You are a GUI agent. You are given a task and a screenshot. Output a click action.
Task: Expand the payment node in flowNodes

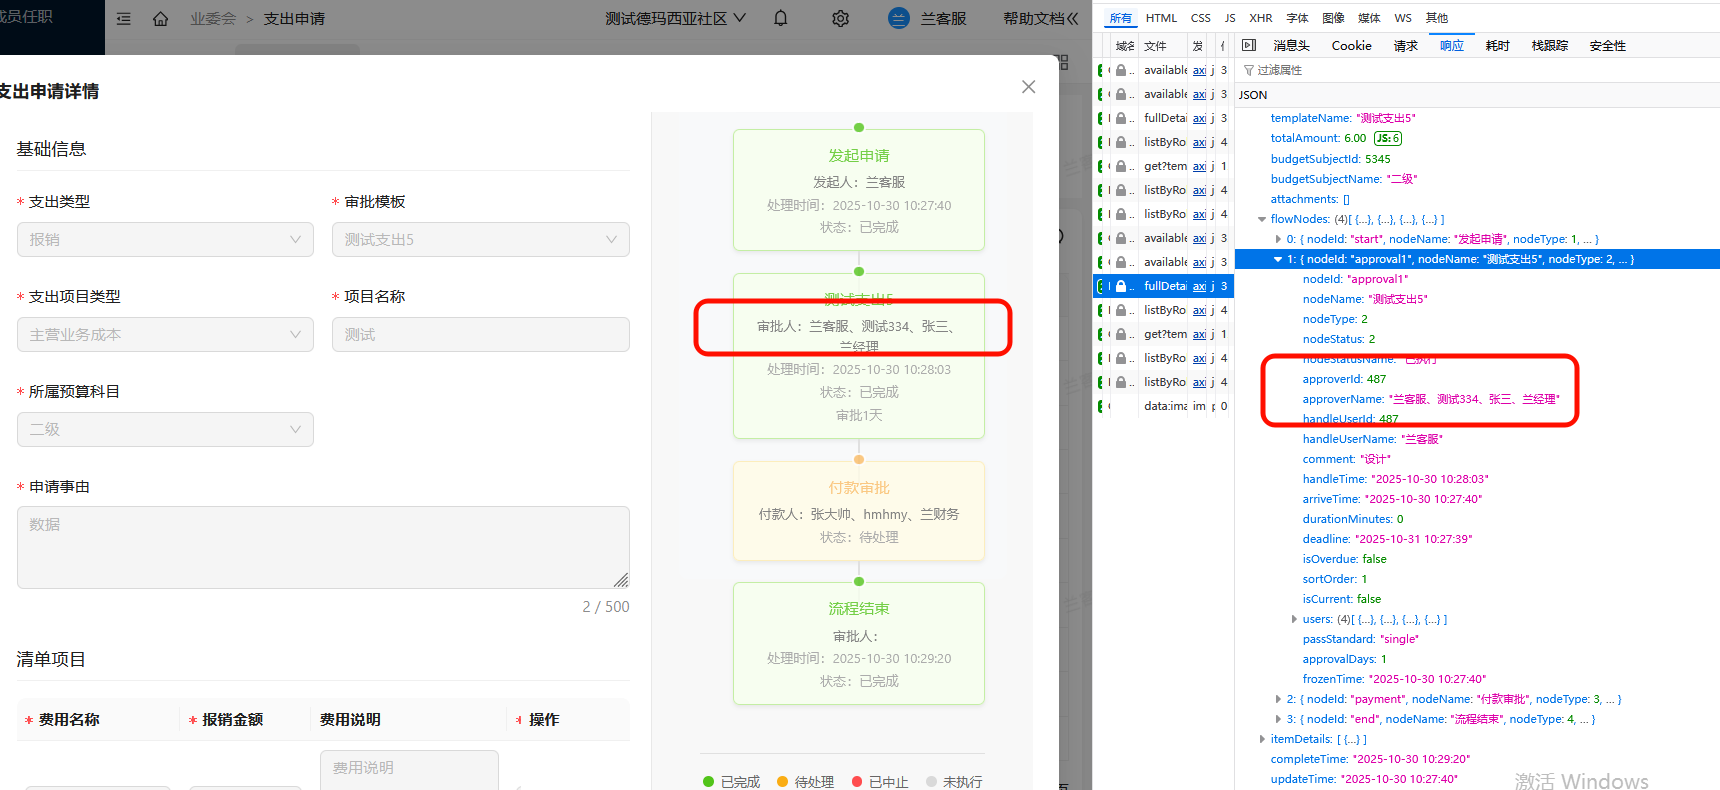tap(1278, 699)
